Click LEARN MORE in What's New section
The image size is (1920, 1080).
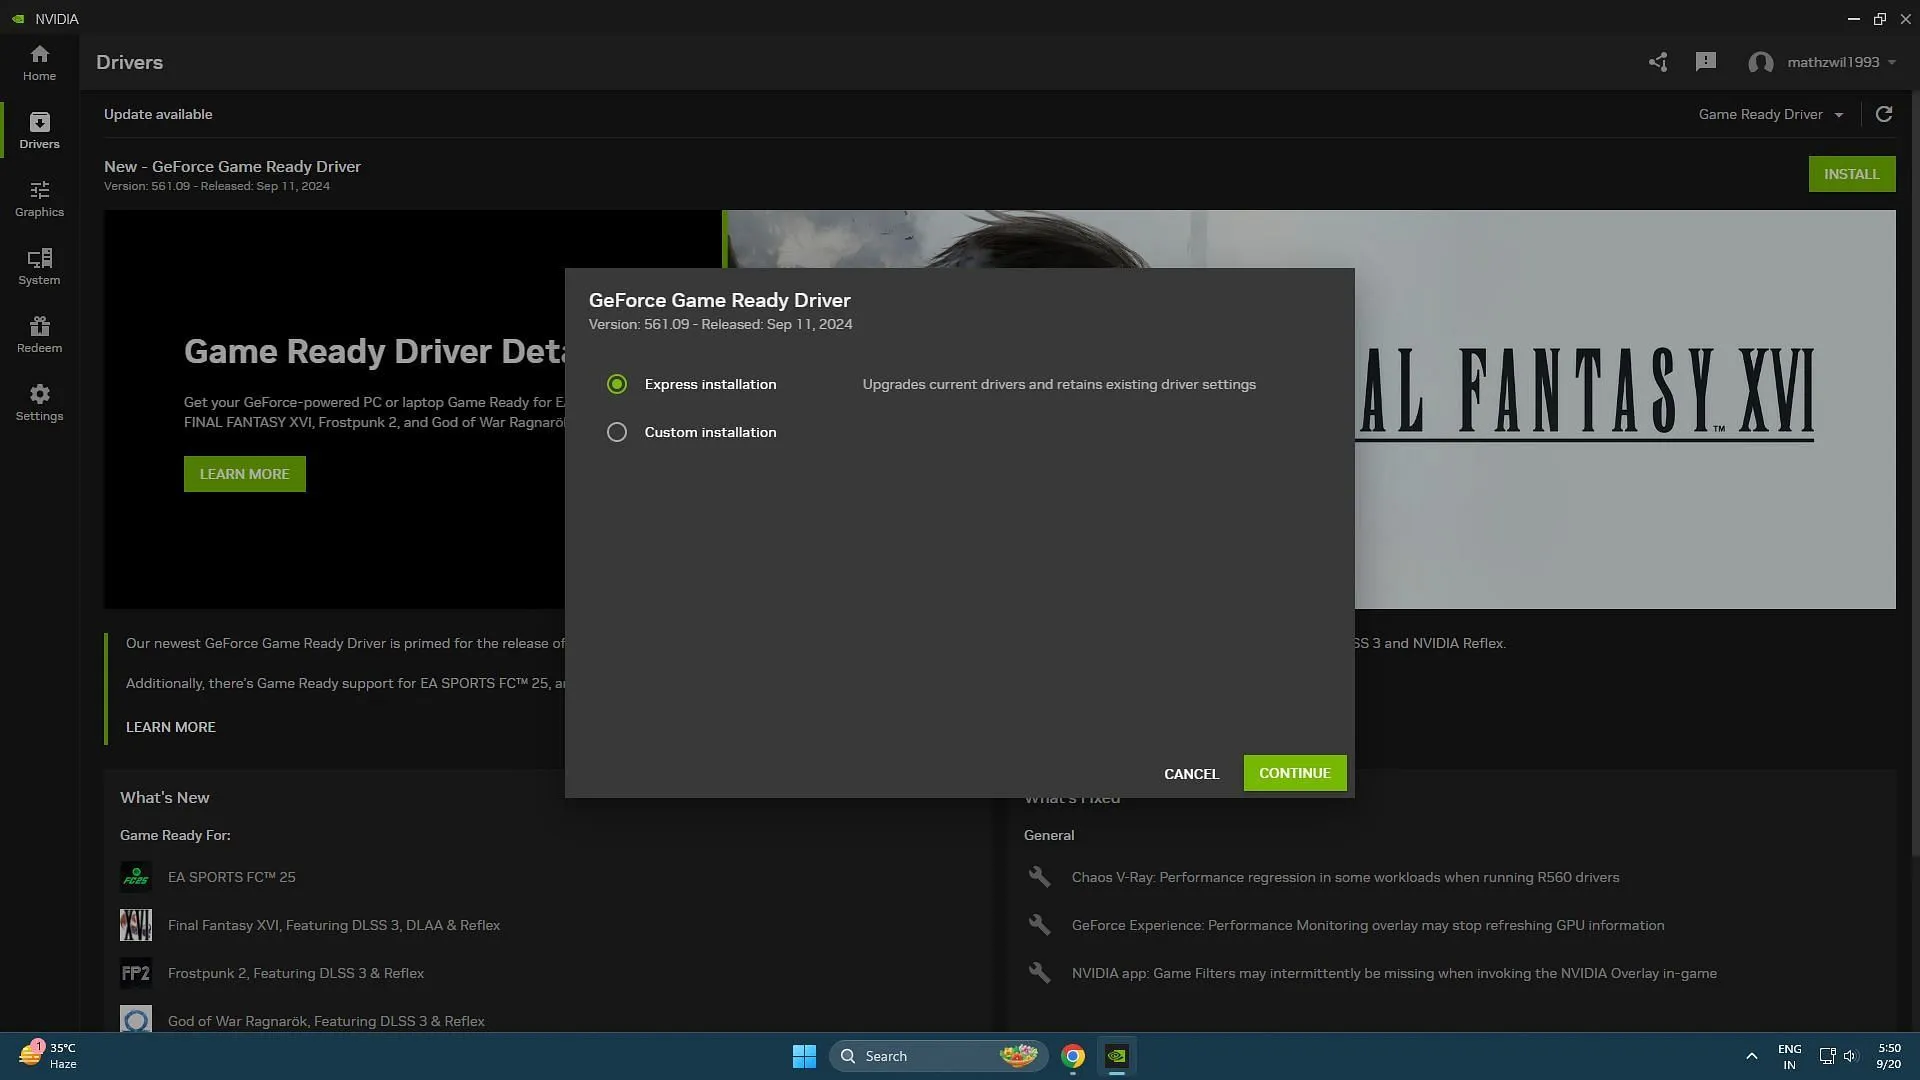171,727
